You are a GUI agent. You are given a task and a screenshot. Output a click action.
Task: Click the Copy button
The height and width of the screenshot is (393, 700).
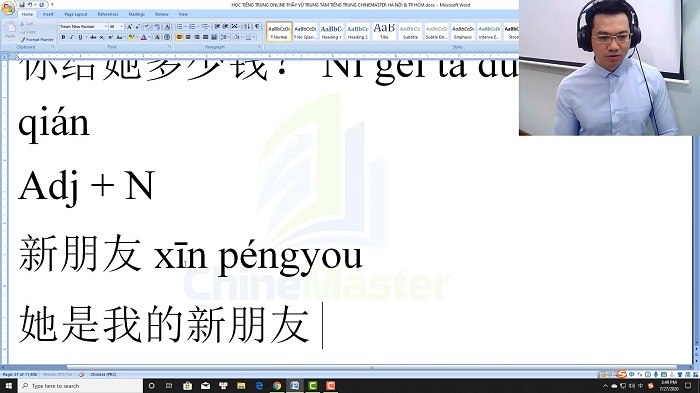click(x=28, y=32)
